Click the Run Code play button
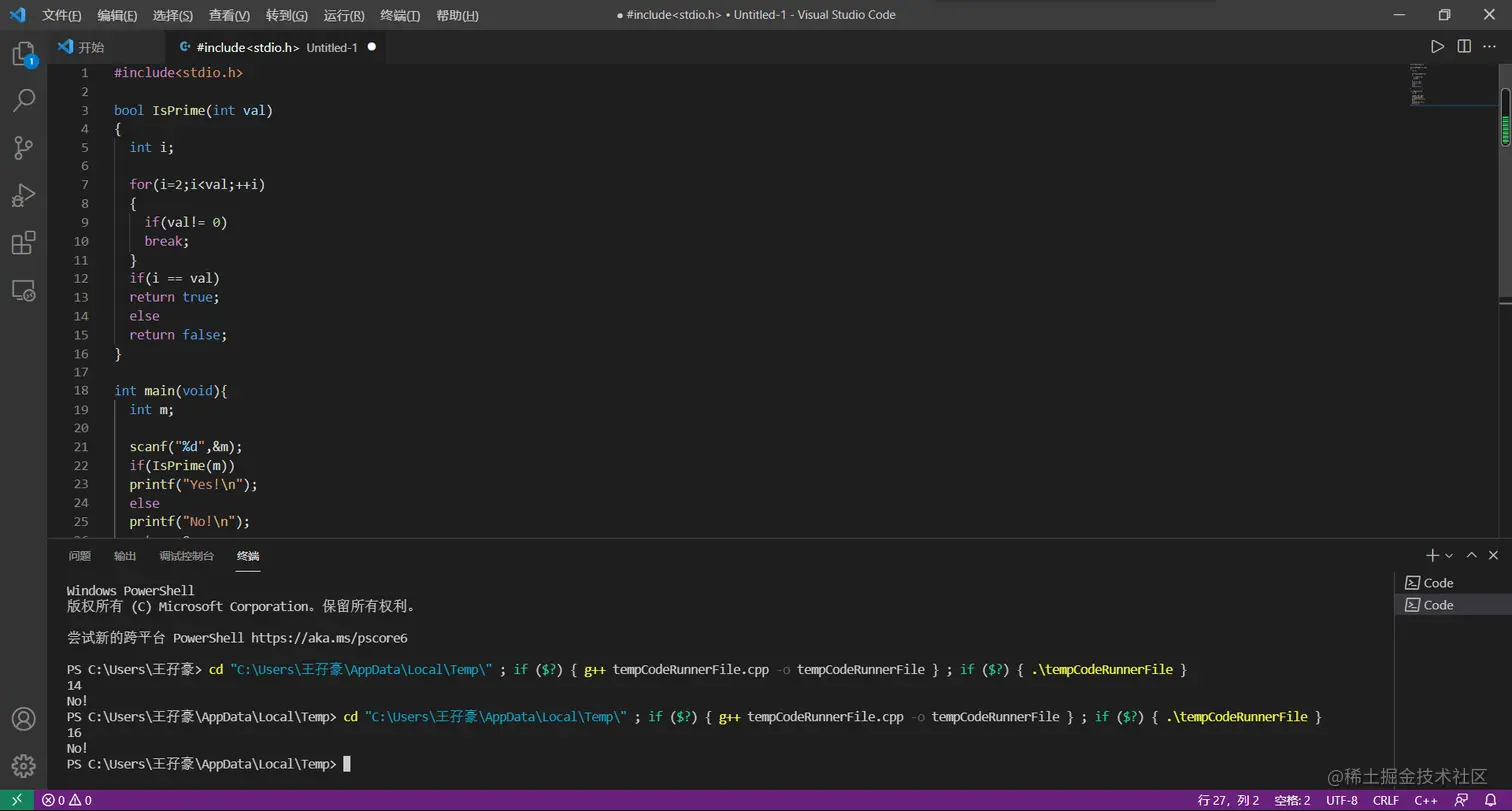 point(1437,47)
